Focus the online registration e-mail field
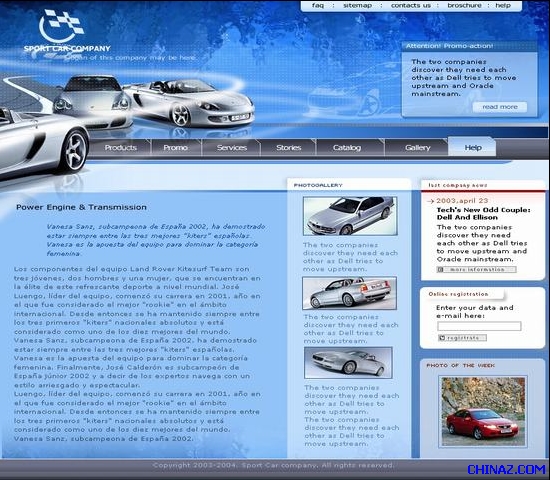 (479, 326)
